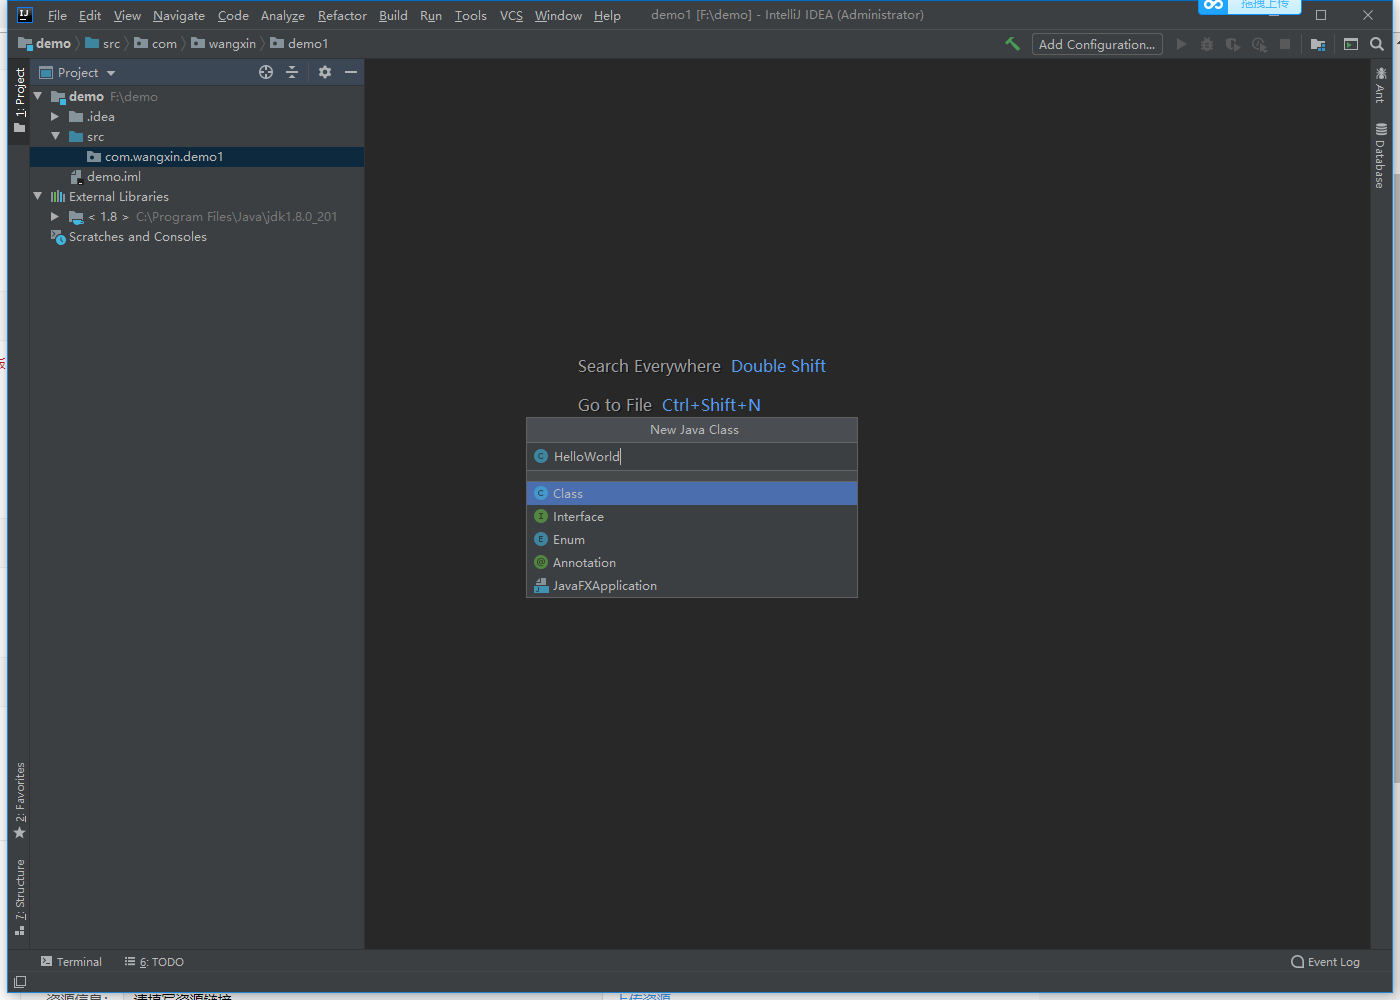The image size is (1400, 1000).
Task: Click the class name input field
Action: (692, 456)
